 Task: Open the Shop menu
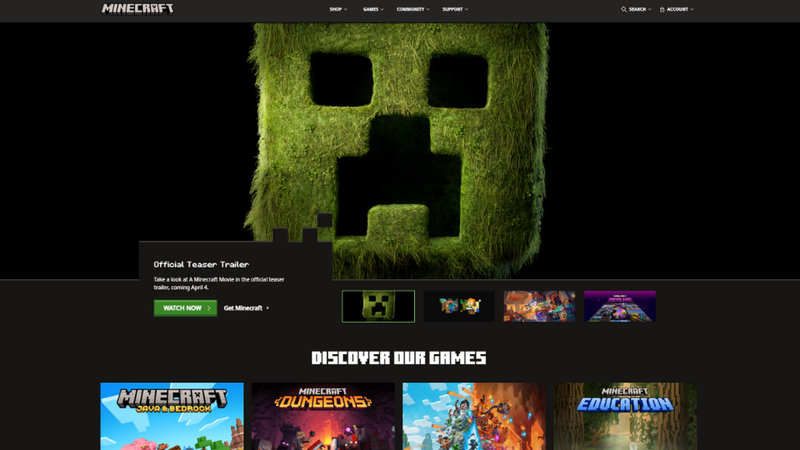coord(338,9)
